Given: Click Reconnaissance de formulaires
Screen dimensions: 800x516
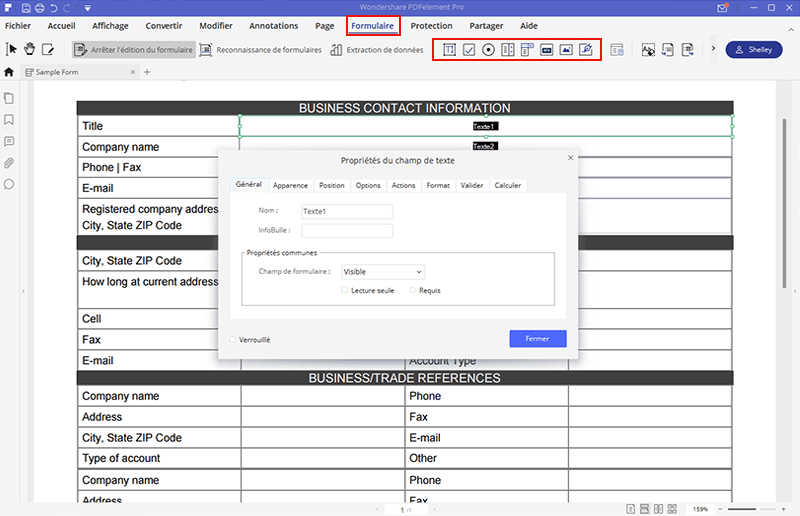Looking at the screenshot, I should [262, 49].
